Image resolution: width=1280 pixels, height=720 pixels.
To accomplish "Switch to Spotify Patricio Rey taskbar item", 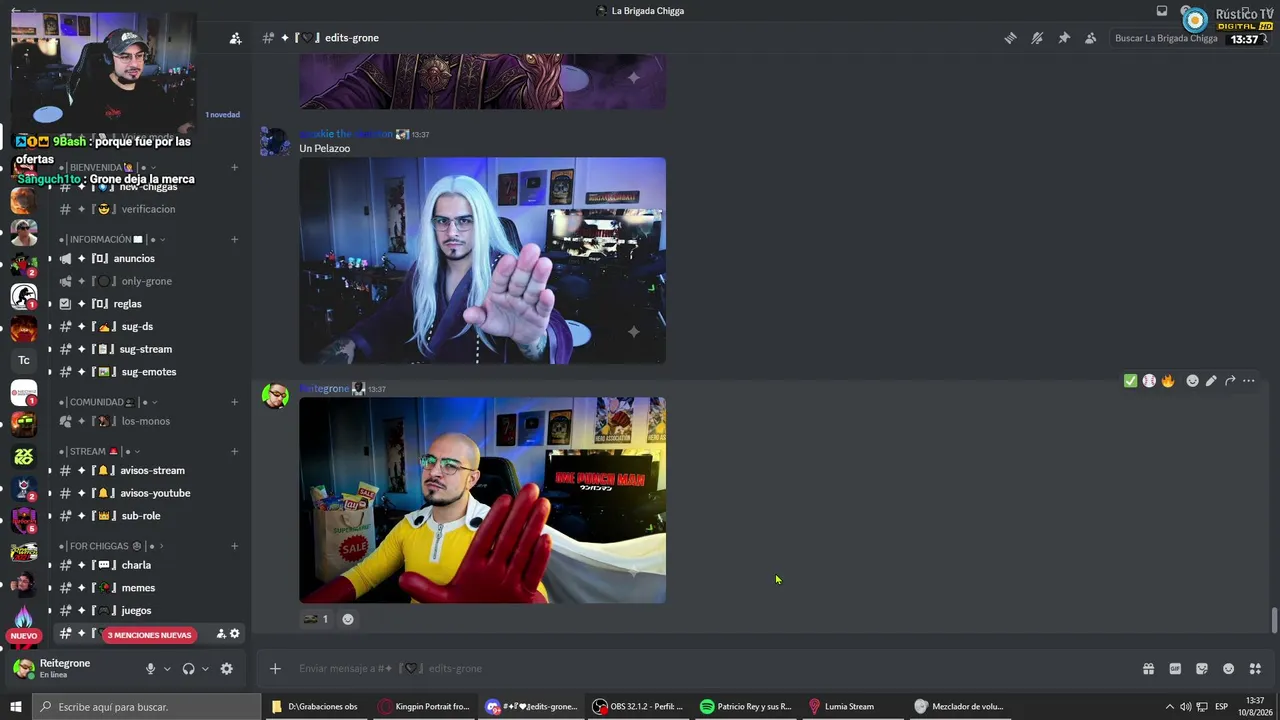I will tap(746, 707).
